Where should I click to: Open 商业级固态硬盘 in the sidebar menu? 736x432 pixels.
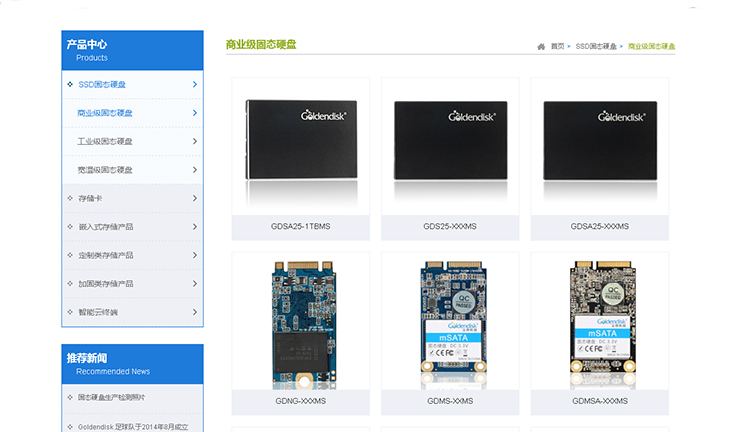pyautogui.click(x=105, y=113)
